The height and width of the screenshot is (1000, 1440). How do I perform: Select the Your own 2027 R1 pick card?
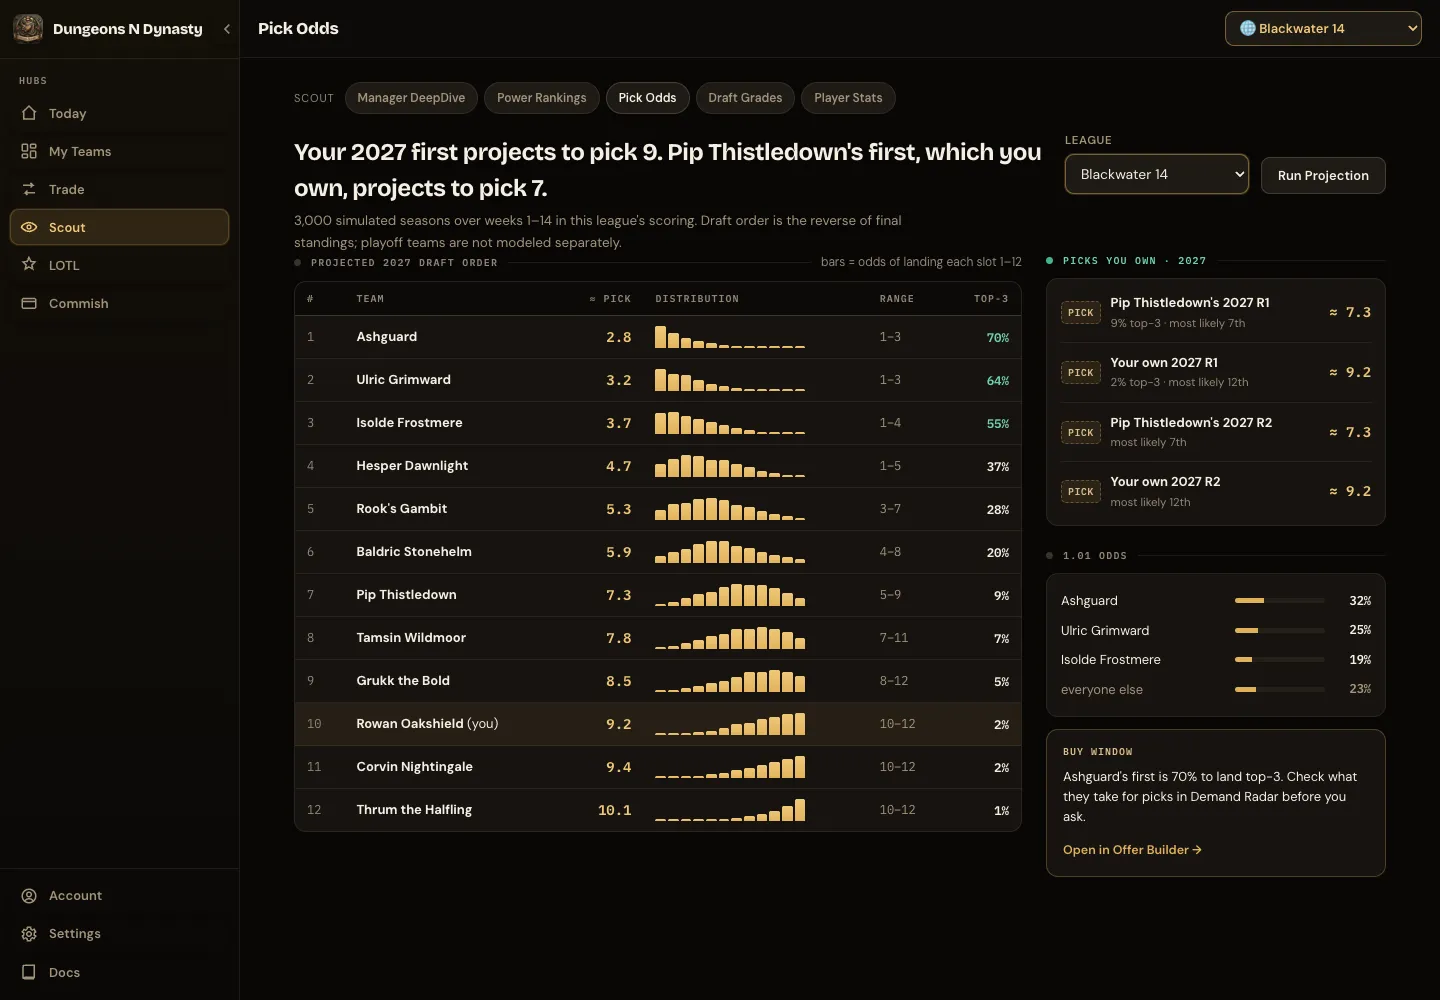1216,372
